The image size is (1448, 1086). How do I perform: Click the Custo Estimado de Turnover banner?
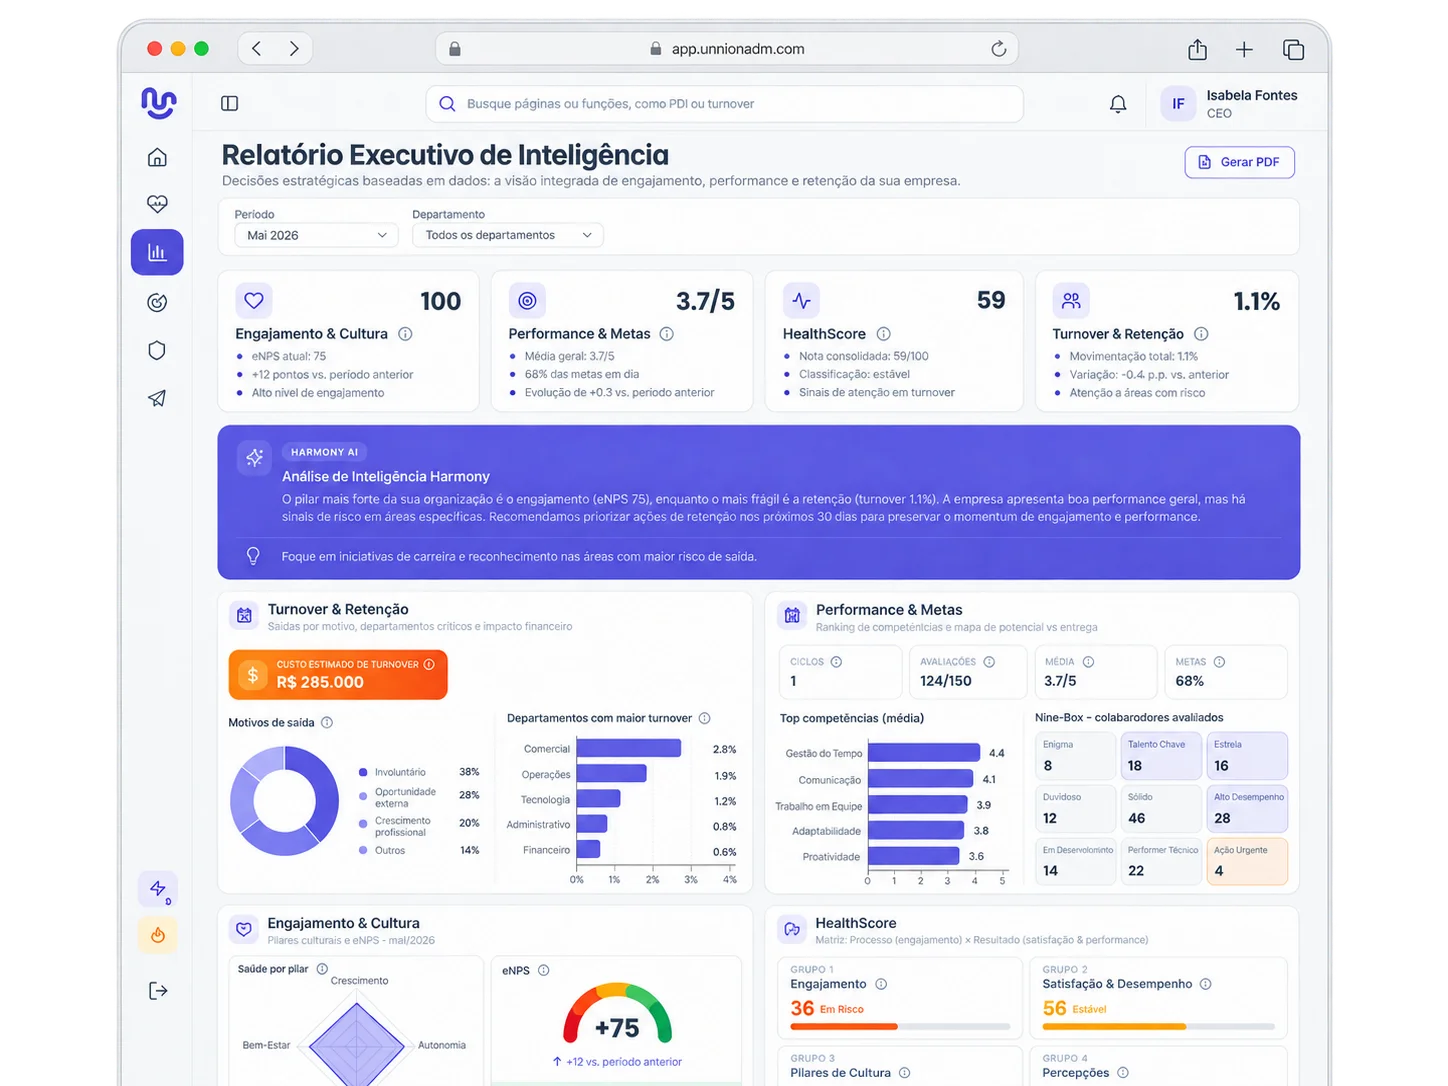coord(338,674)
